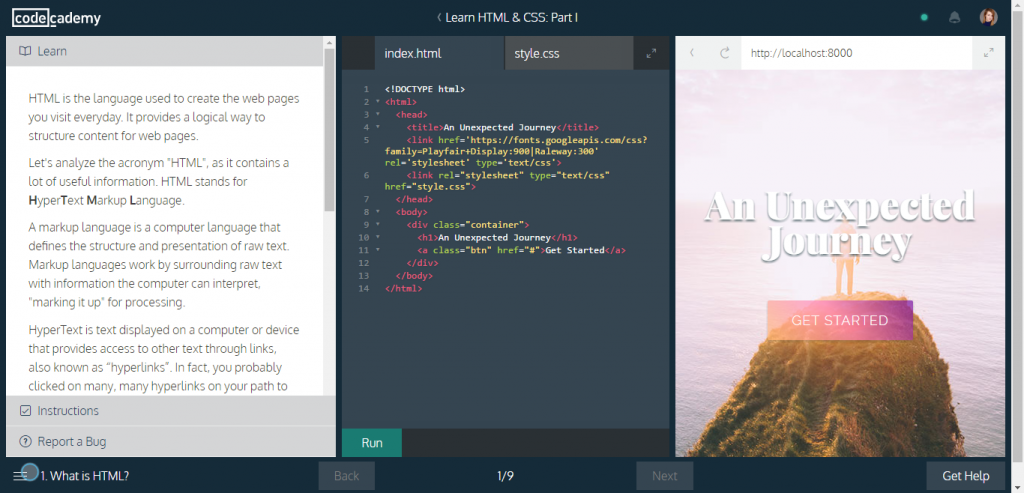Click the div class="container" code line
This screenshot has width=1024, height=493.
[x=468, y=225]
